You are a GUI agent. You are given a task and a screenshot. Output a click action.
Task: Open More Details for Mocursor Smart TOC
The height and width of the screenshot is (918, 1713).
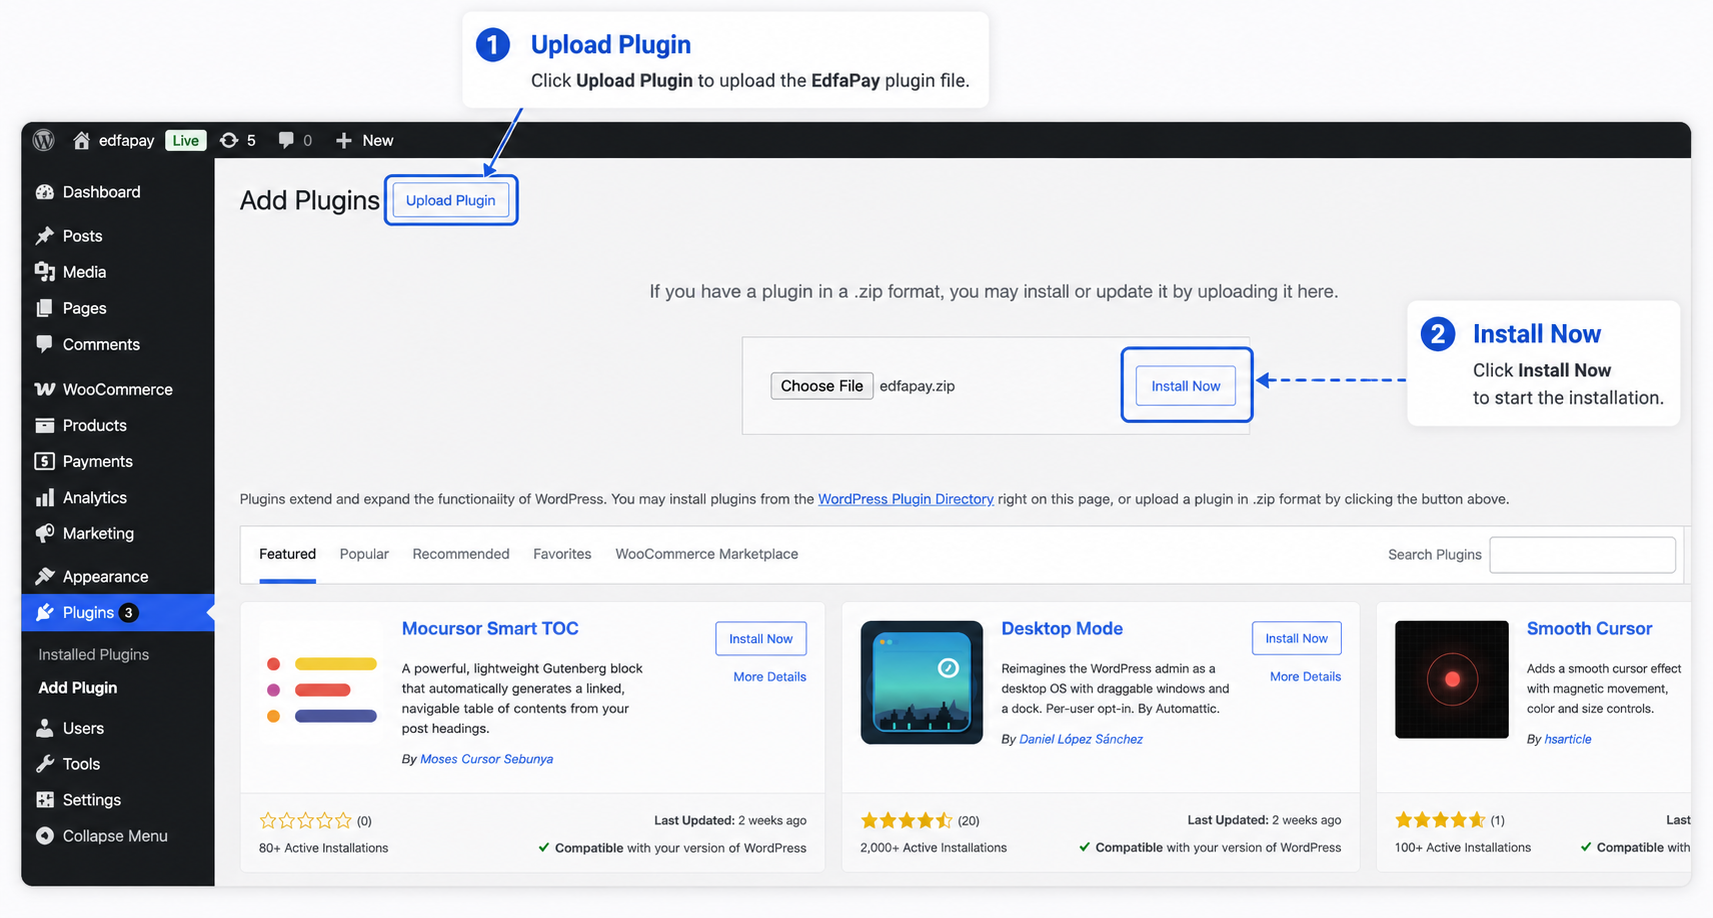click(770, 677)
